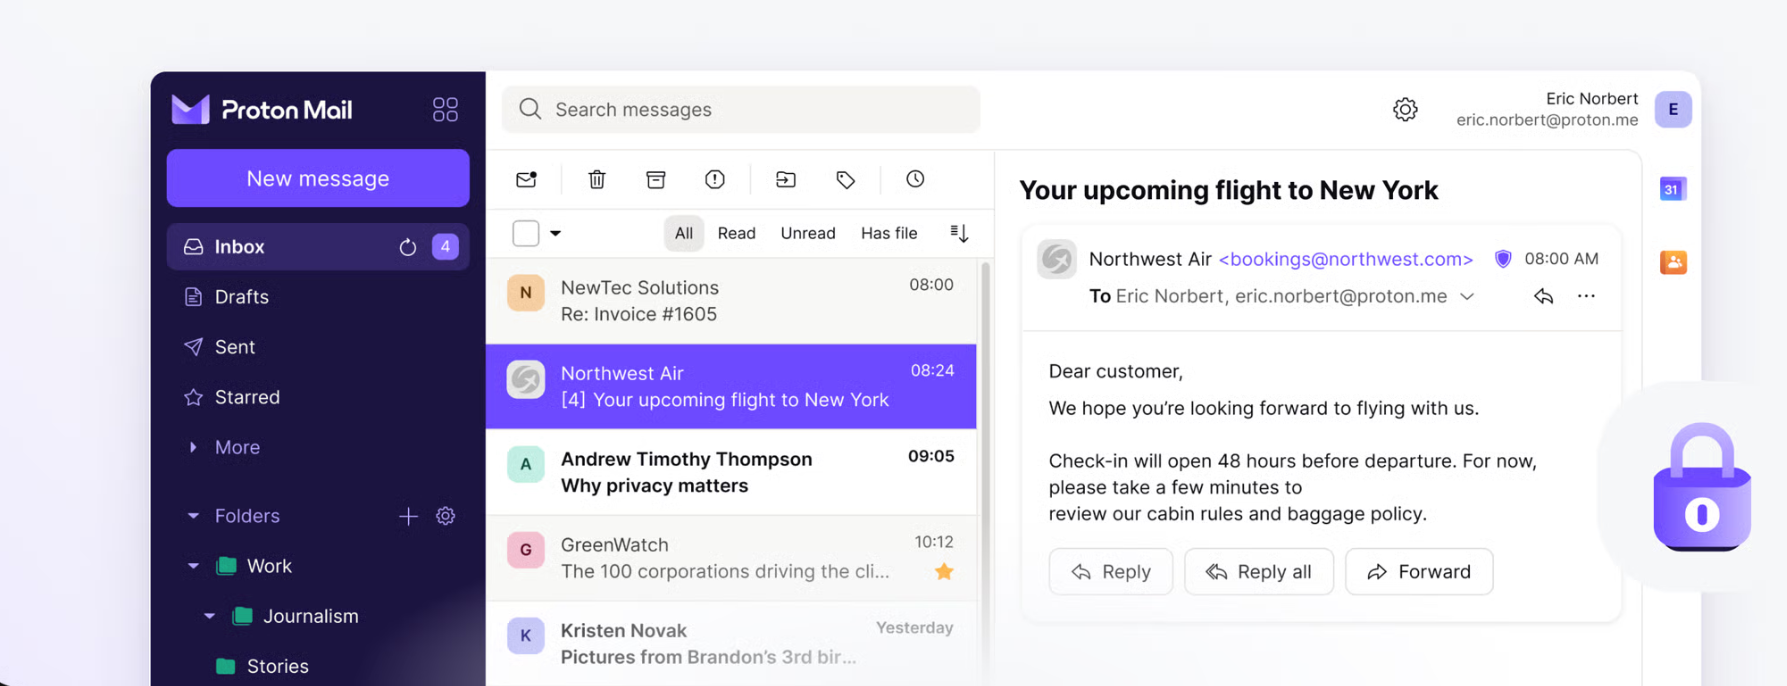
Task: Collapse the Journalism folder arrow
Action: coord(209,616)
